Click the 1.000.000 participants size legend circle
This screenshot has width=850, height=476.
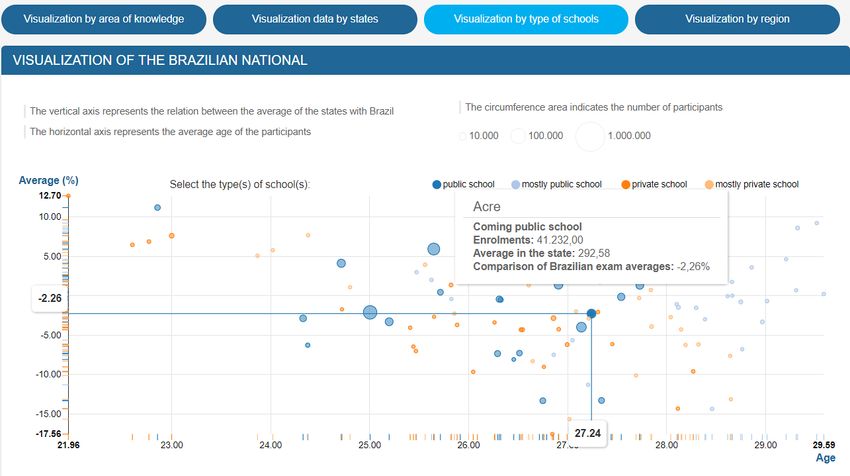pos(590,136)
